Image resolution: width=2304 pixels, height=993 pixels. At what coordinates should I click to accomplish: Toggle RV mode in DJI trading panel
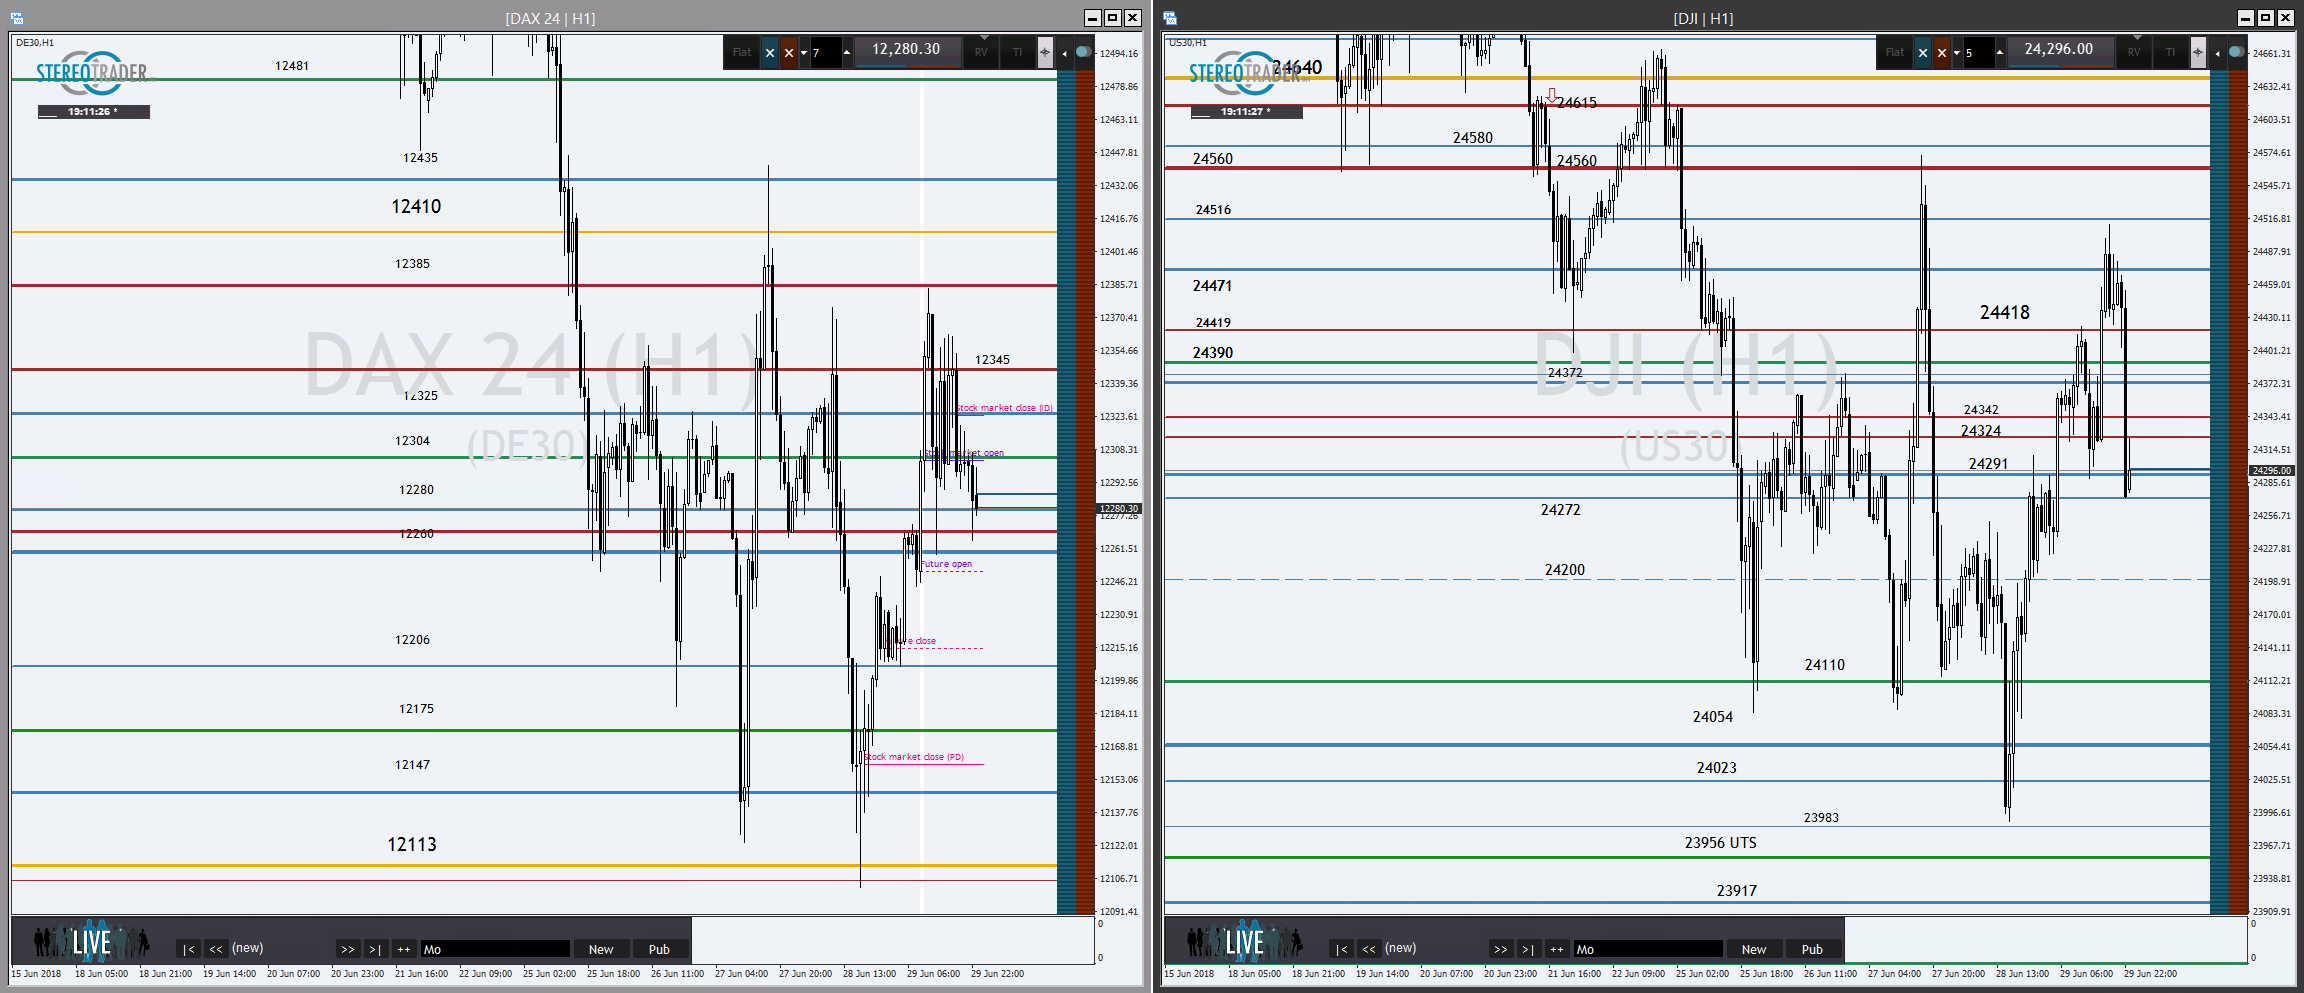2134,53
